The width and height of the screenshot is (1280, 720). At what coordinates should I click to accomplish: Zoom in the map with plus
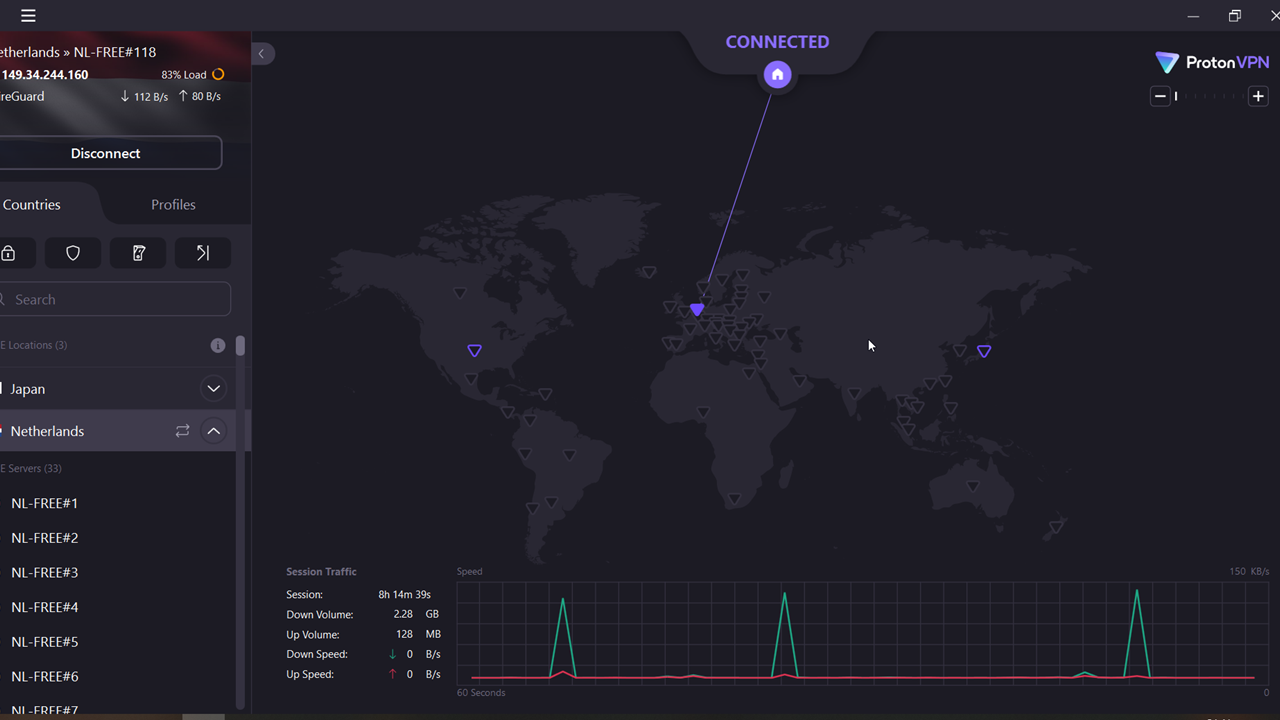(x=1258, y=97)
